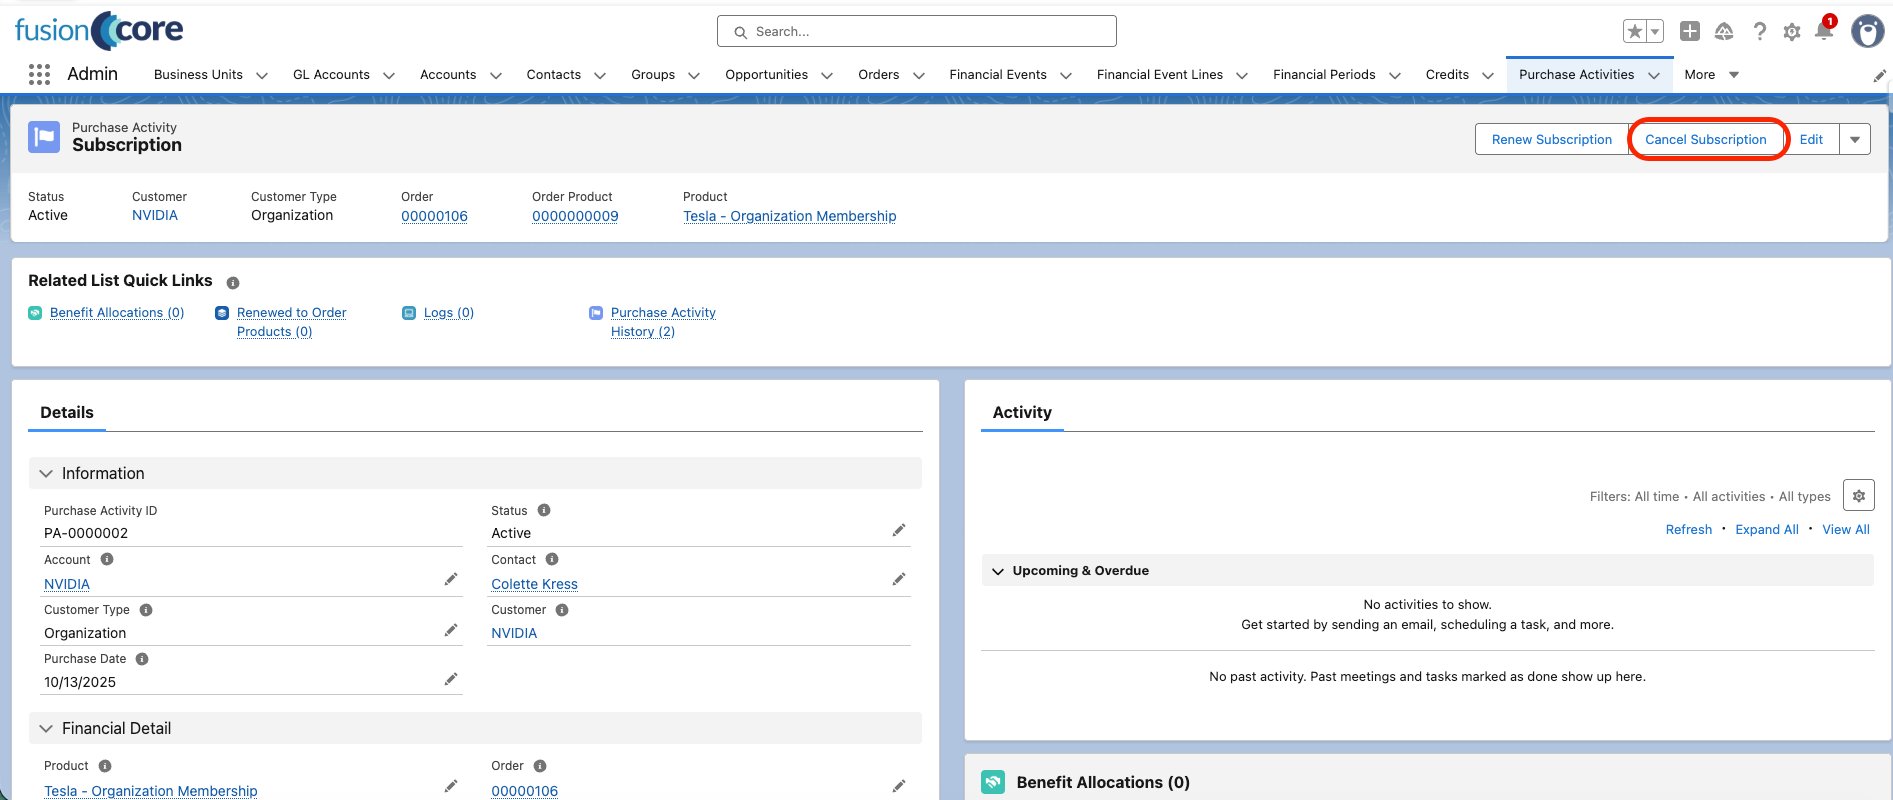
Task: Open the Contacts tab dropdown chevron
Action: (600, 75)
